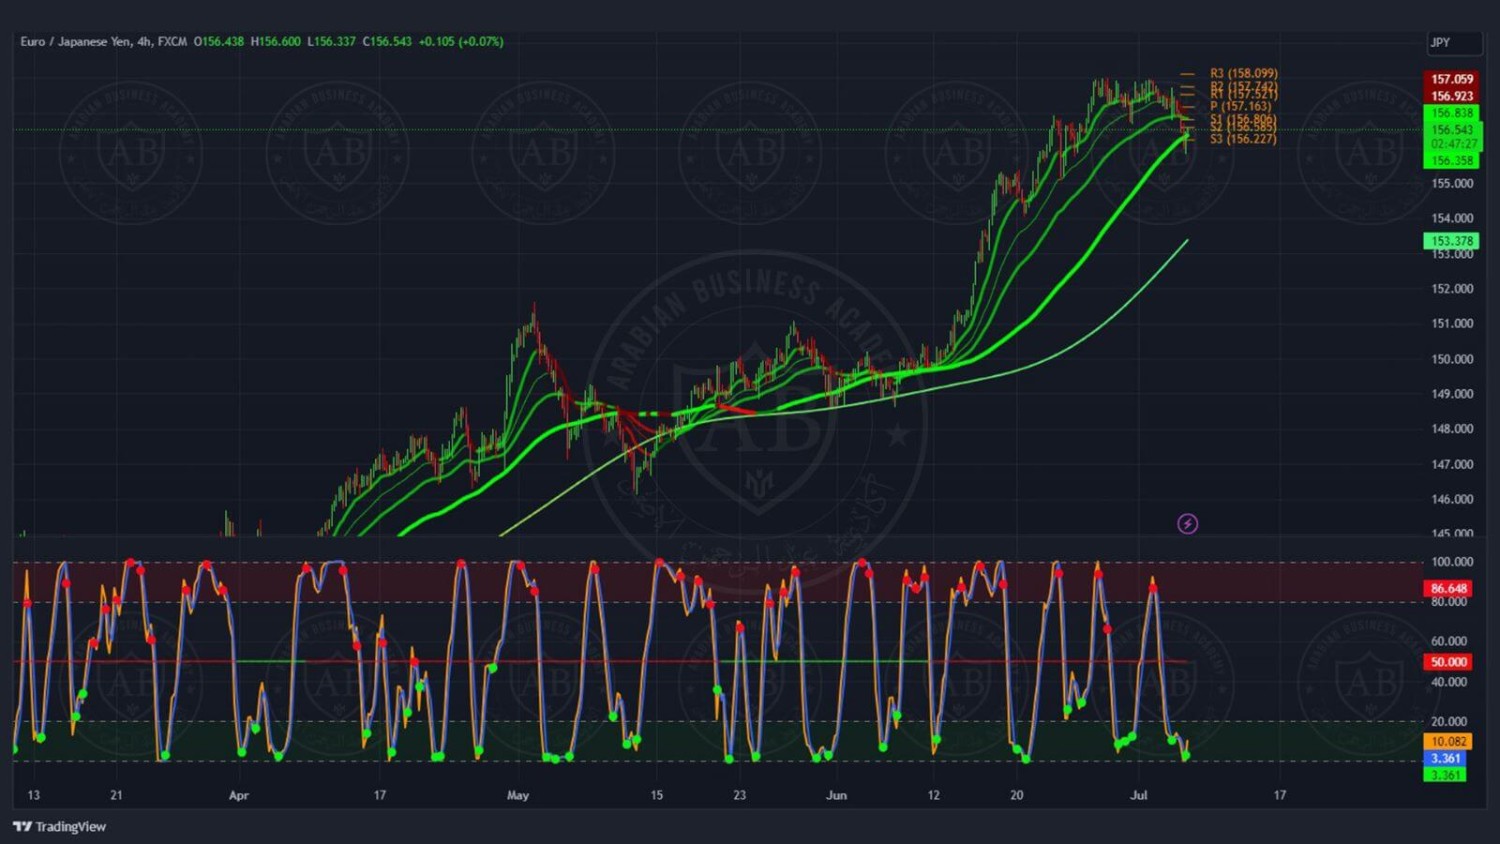Click the P (157.163) pivot label
This screenshot has width=1500, height=844.
click(x=1240, y=106)
